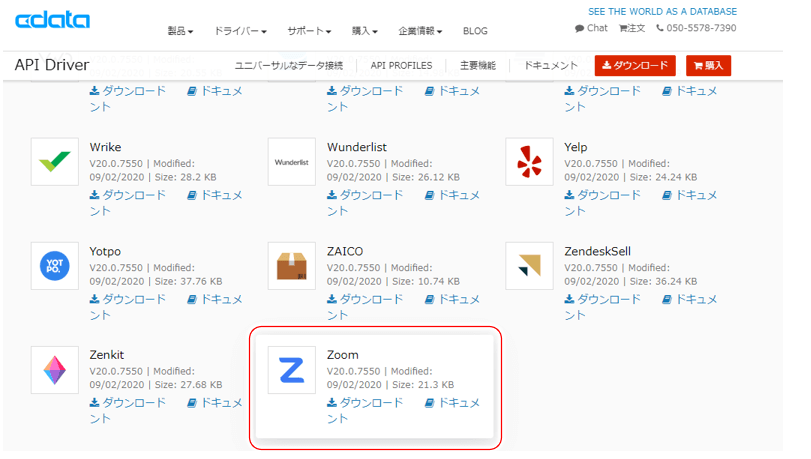Screen dimensions: 811x459
Task: Open the Zenkit documentation link
Action: click(x=215, y=403)
